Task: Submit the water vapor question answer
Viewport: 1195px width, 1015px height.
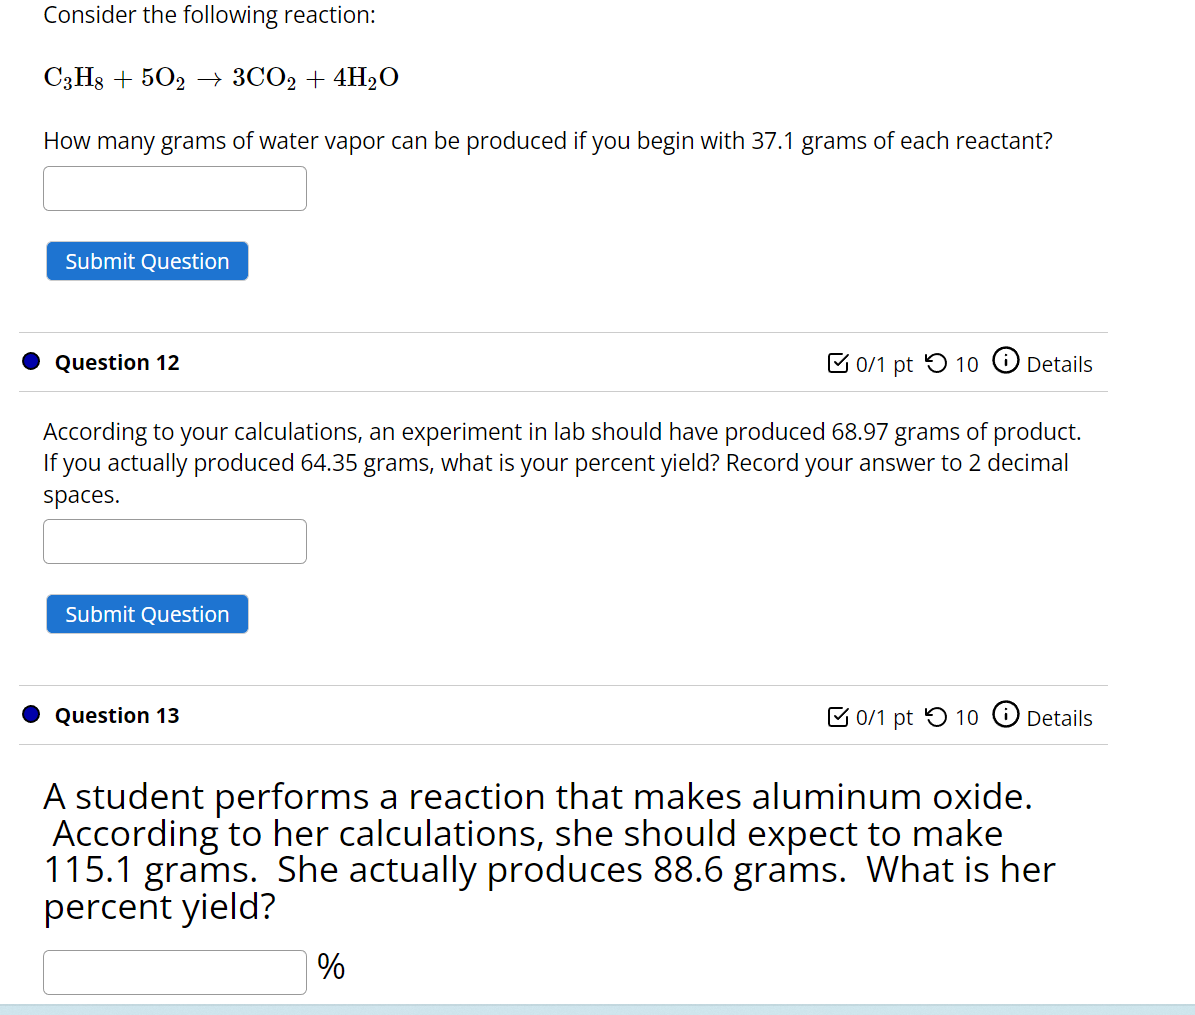Action: (146, 260)
